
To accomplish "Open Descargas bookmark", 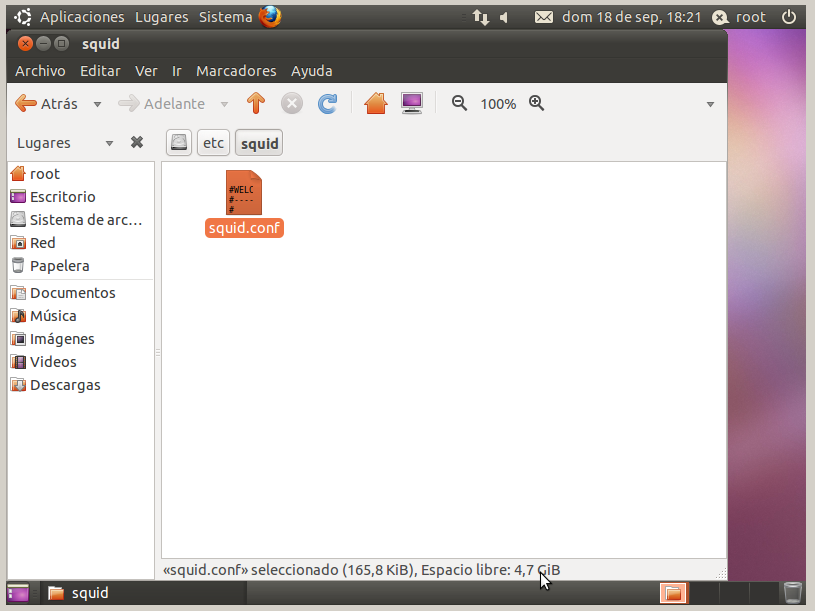I will pyautogui.click(x=81, y=385).
